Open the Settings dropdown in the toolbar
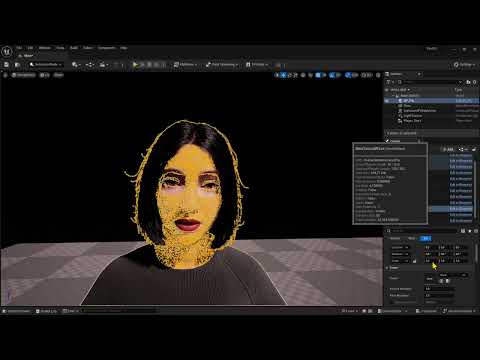 [465, 65]
